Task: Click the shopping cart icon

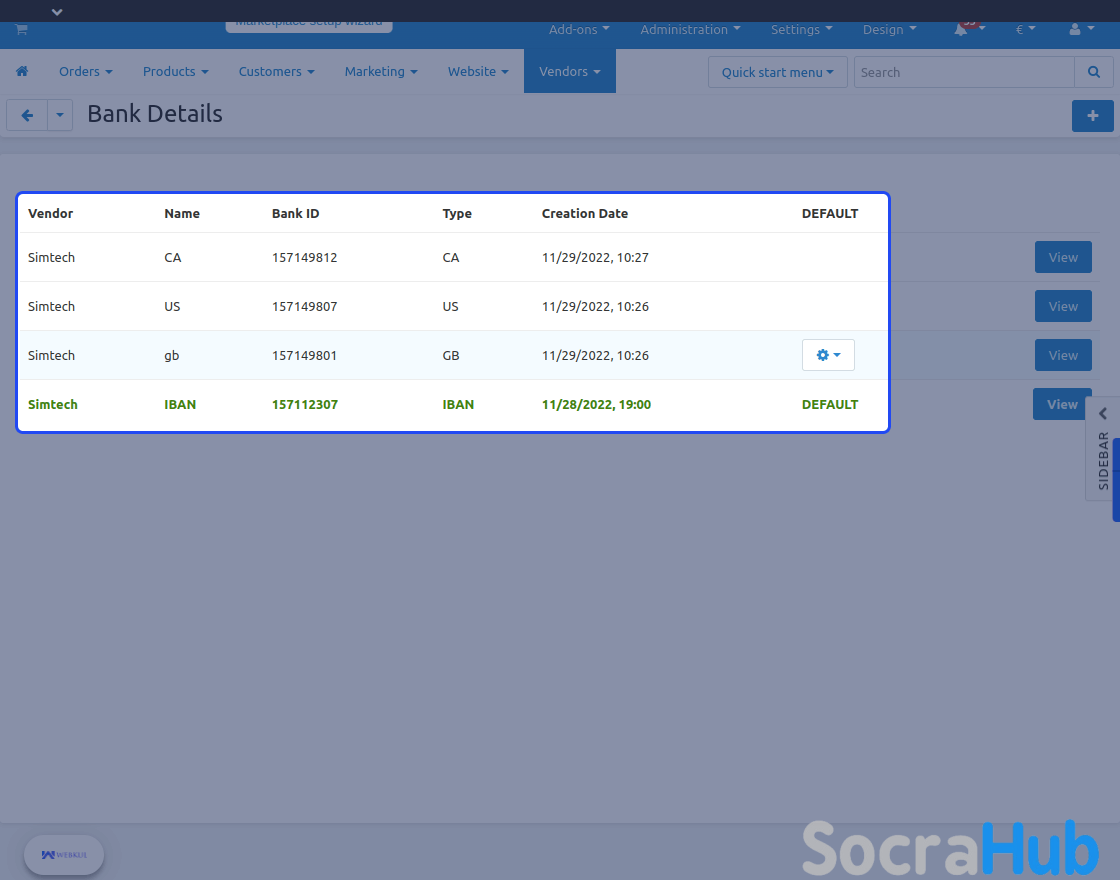Action: (x=21, y=30)
